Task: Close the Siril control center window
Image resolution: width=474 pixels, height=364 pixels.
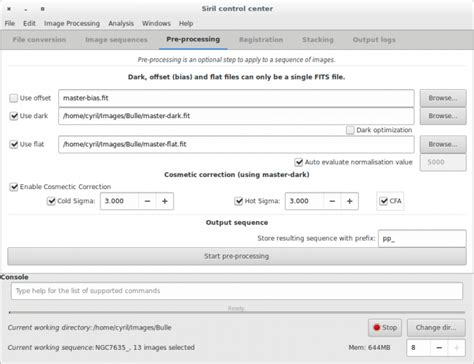Action: [x=9, y=9]
